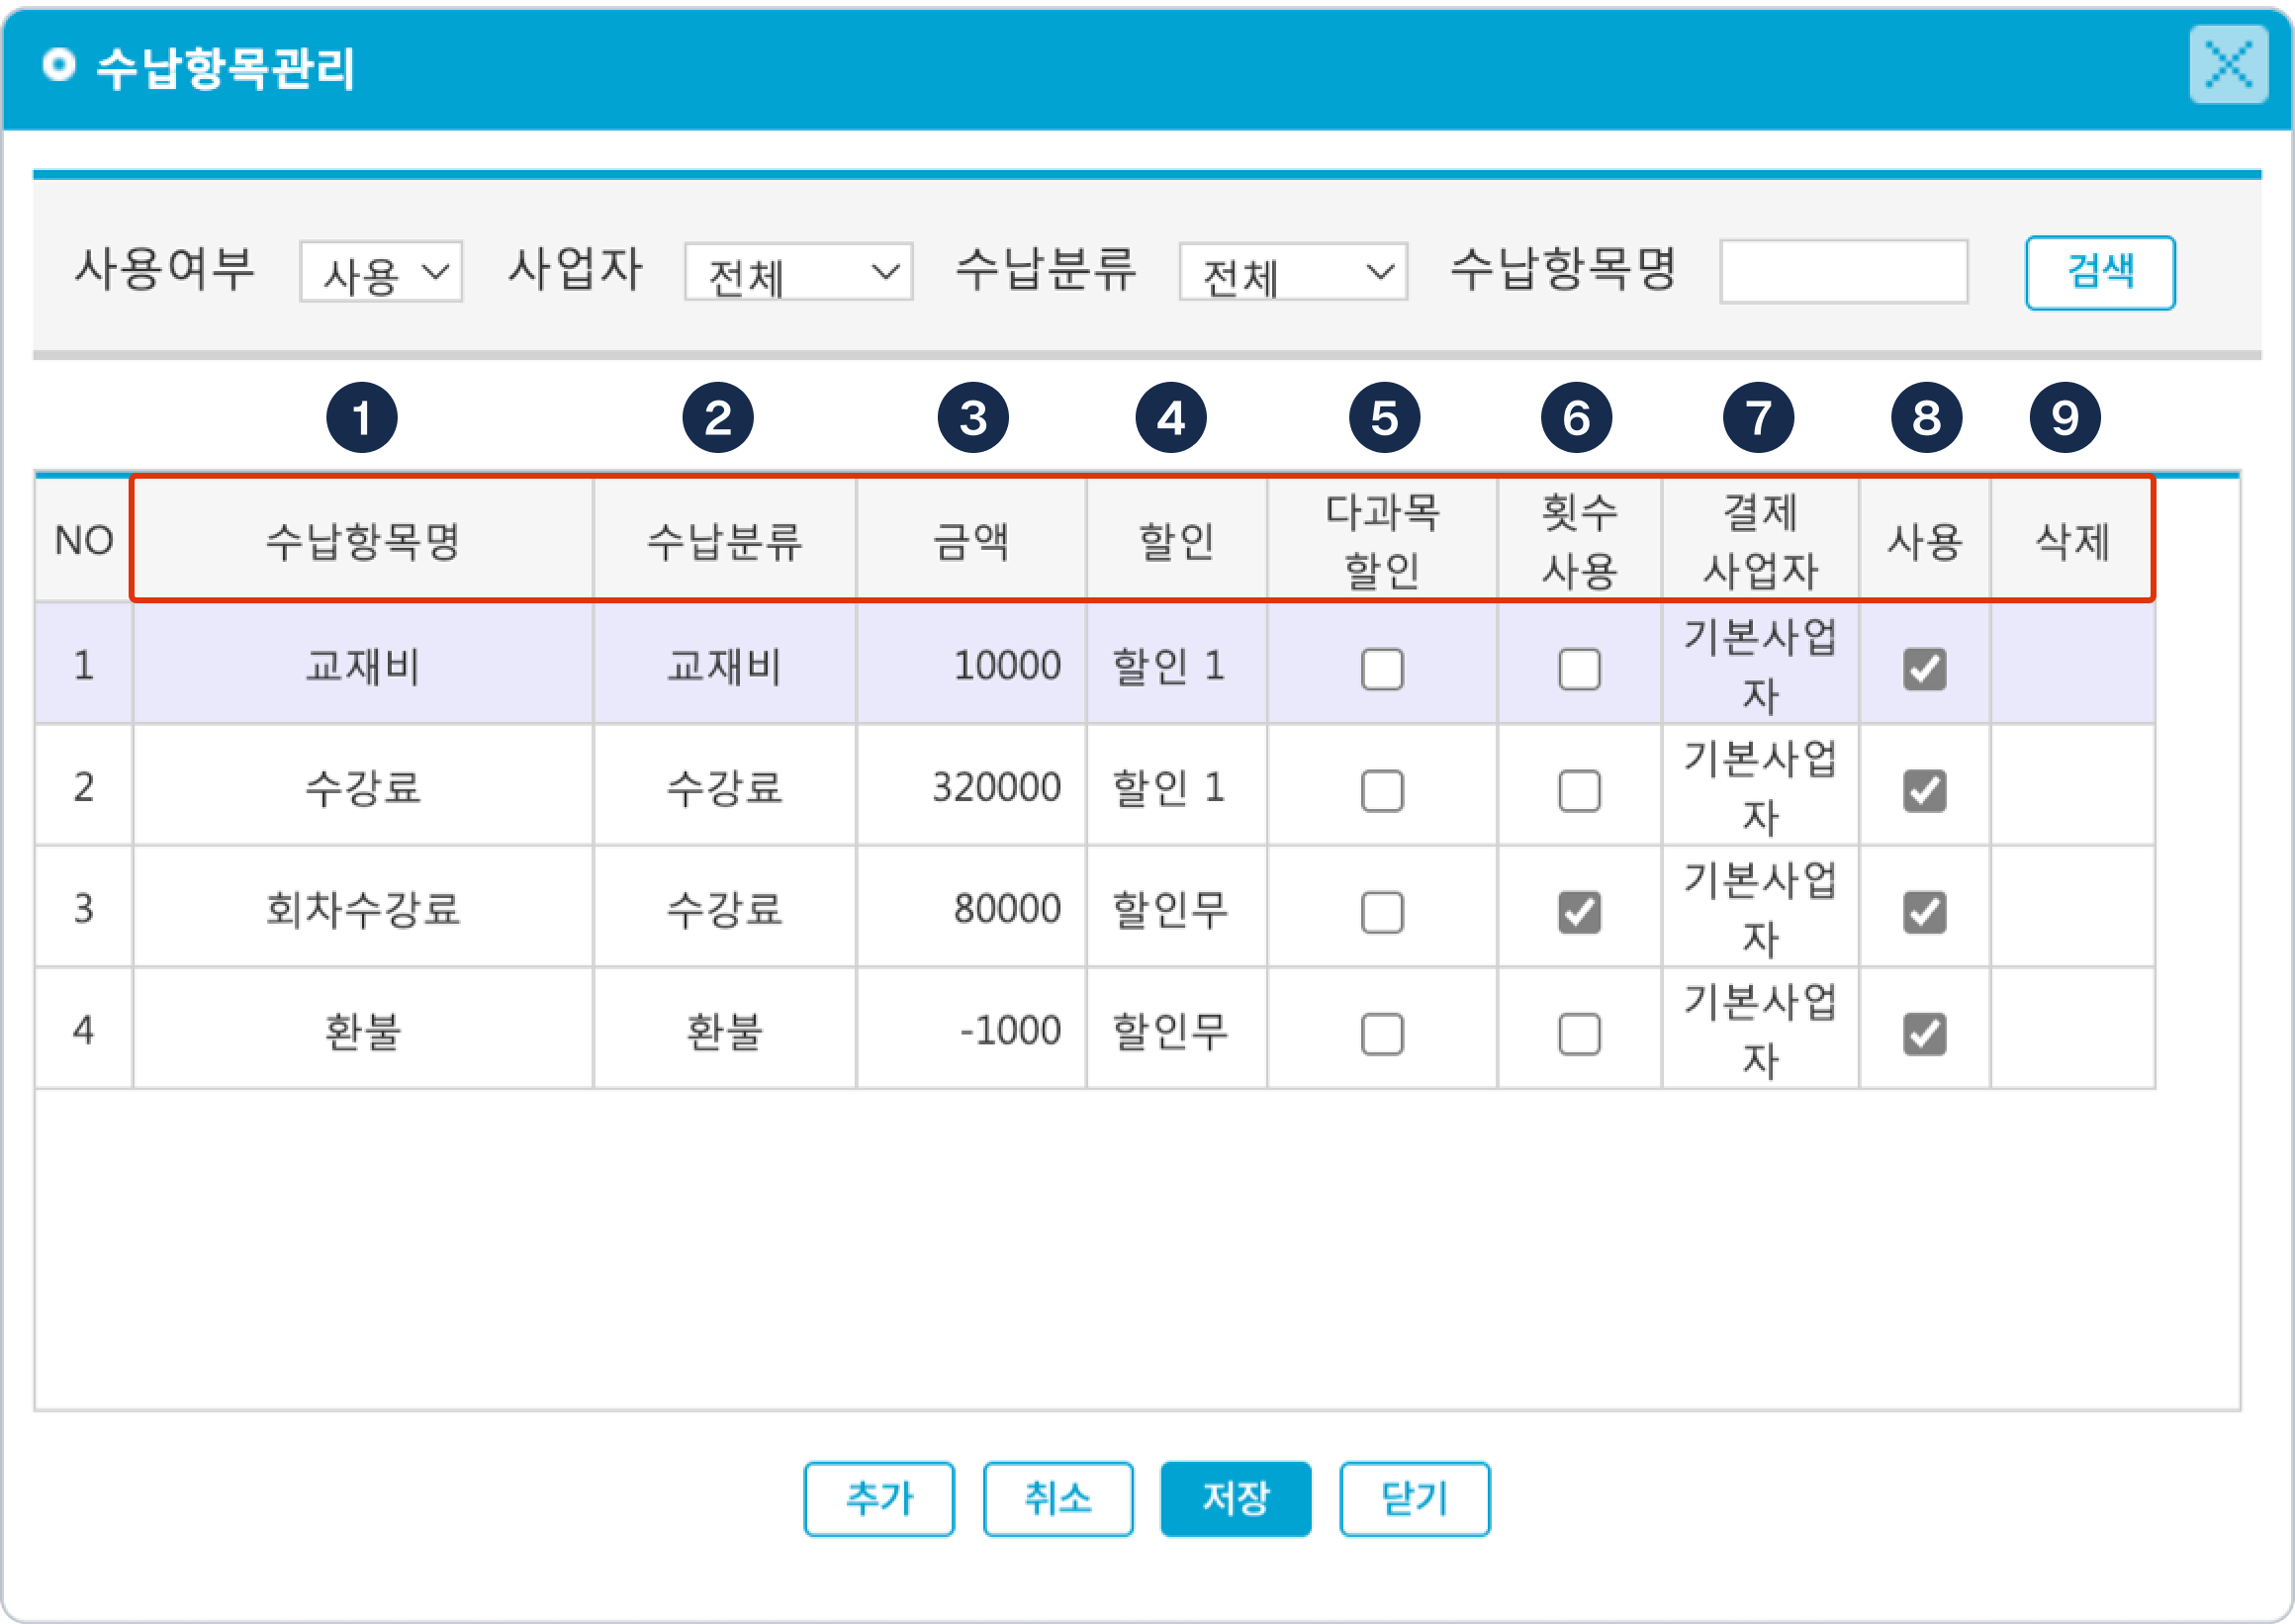The image size is (2295, 1624).
Task: Close the 수납항목관리 dialog with the X icon
Action: point(2228,66)
